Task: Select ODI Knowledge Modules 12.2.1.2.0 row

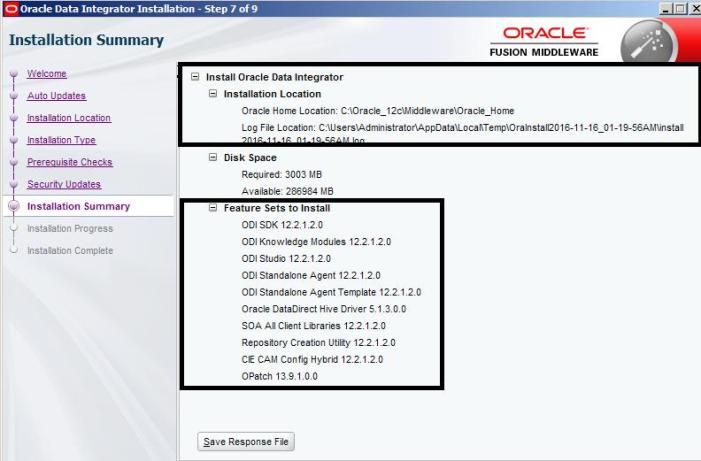Action: tap(316, 242)
